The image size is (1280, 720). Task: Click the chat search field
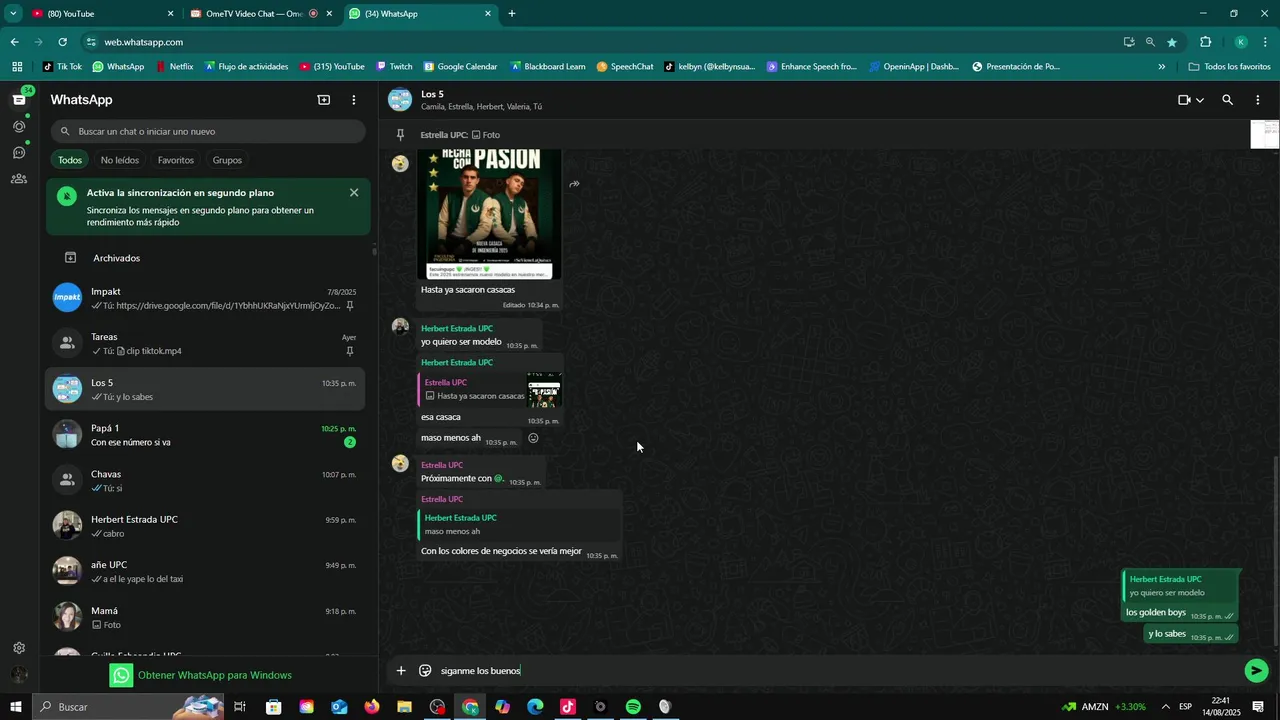[x=208, y=131]
